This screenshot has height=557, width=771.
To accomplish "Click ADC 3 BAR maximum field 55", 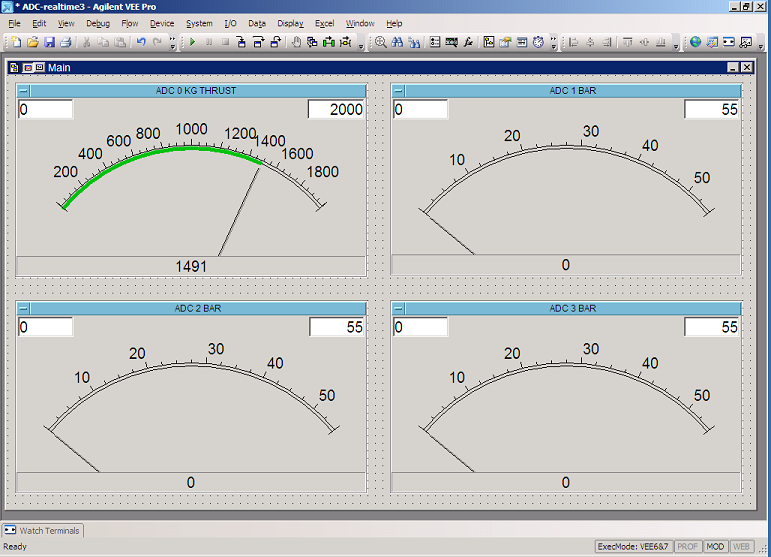I will (x=712, y=327).
